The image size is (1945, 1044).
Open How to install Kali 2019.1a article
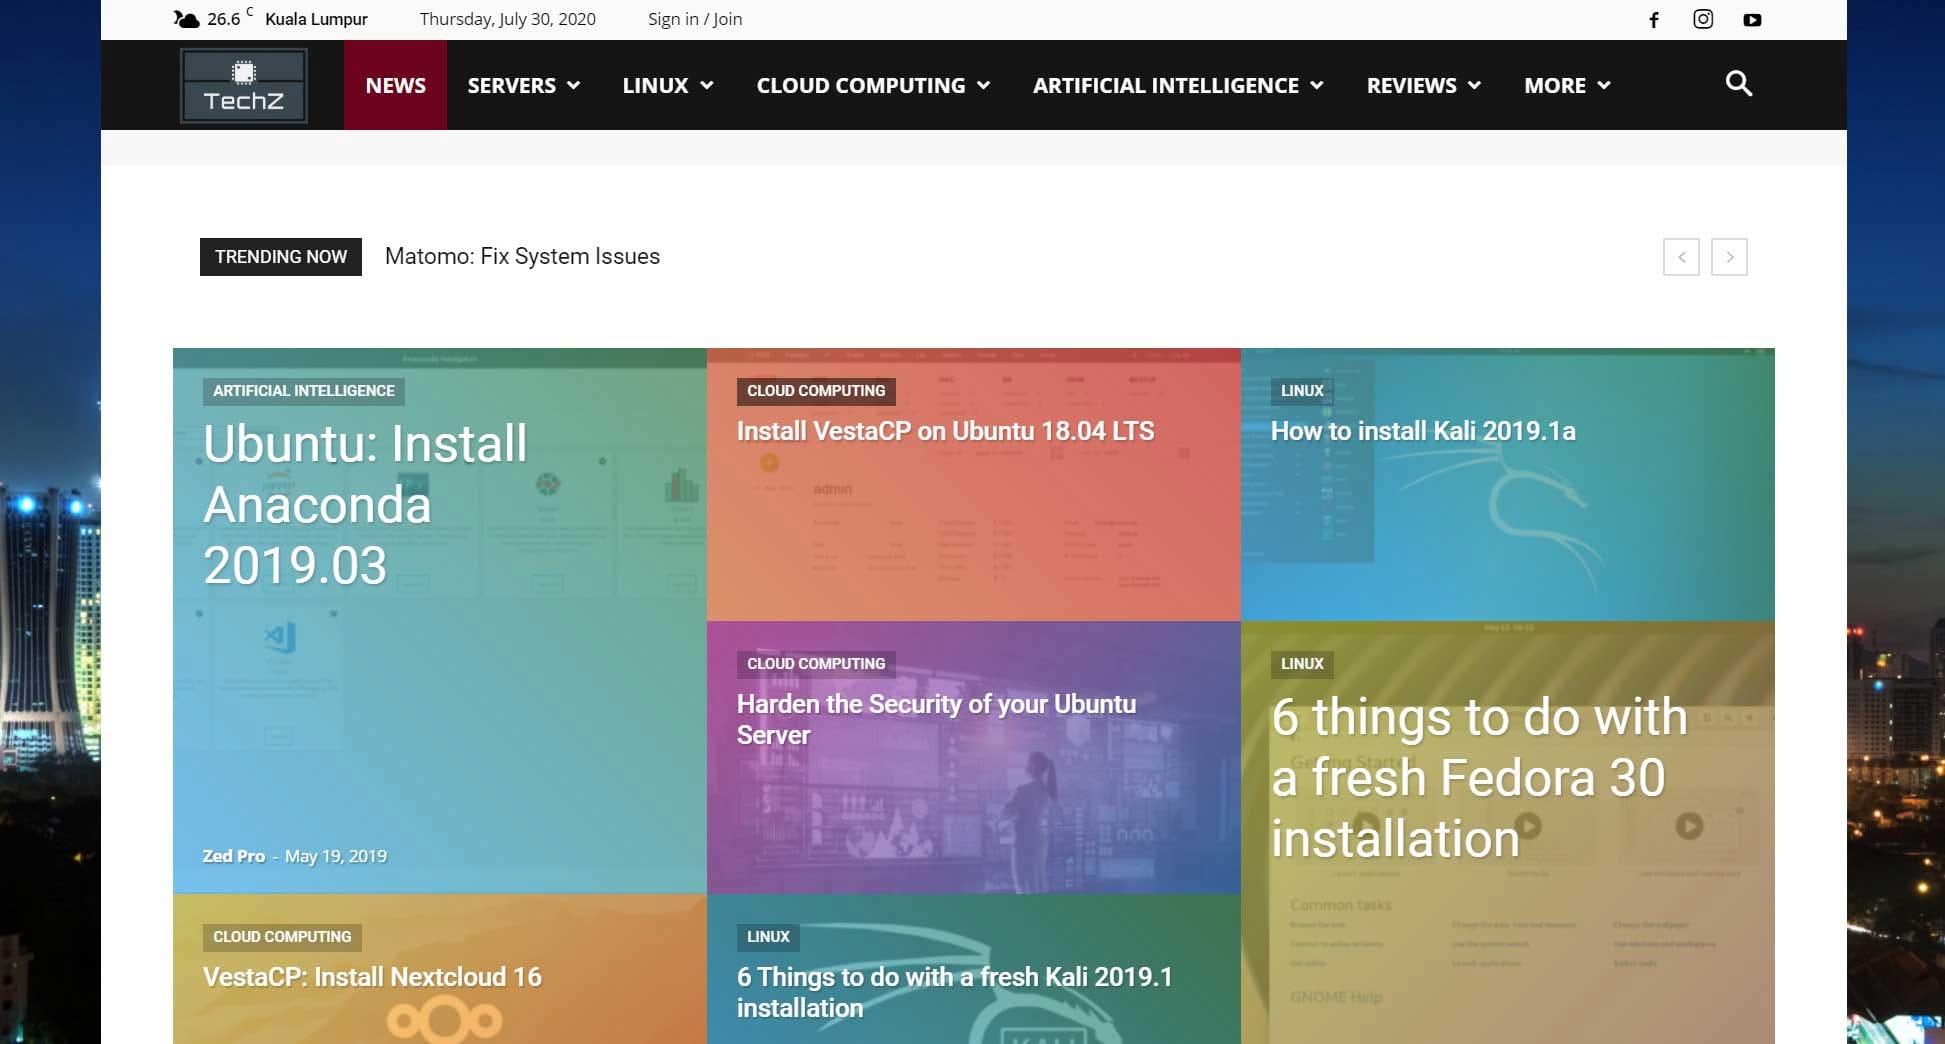click(x=1423, y=431)
